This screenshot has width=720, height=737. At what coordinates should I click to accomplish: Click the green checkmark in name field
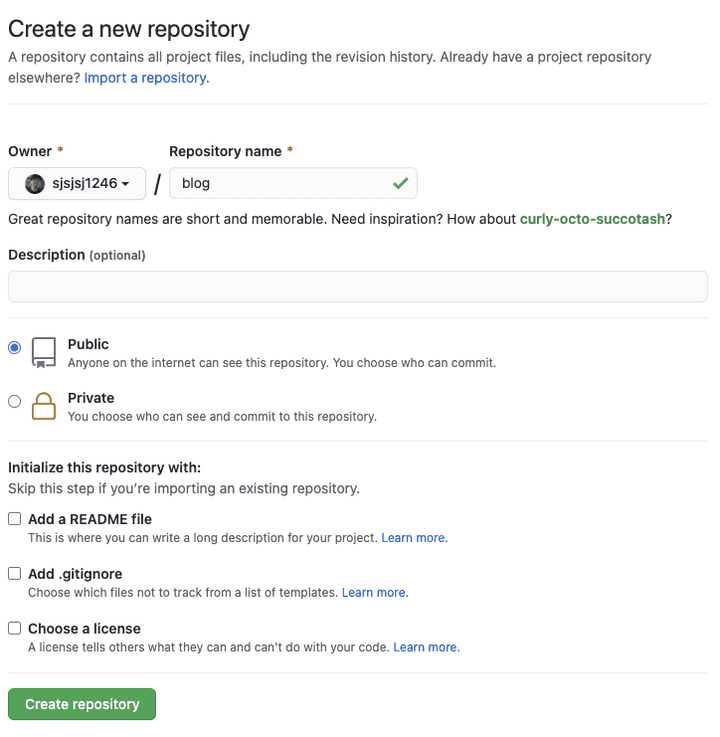click(400, 184)
